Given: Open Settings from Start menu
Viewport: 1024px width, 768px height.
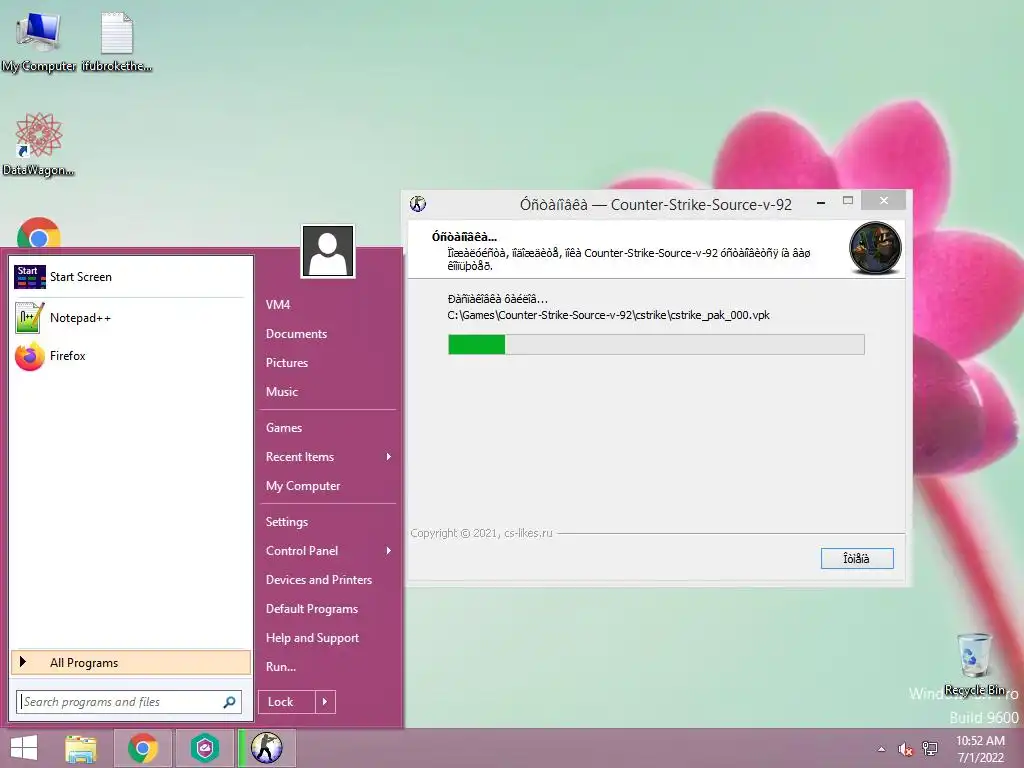Looking at the screenshot, I should (x=286, y=522).
